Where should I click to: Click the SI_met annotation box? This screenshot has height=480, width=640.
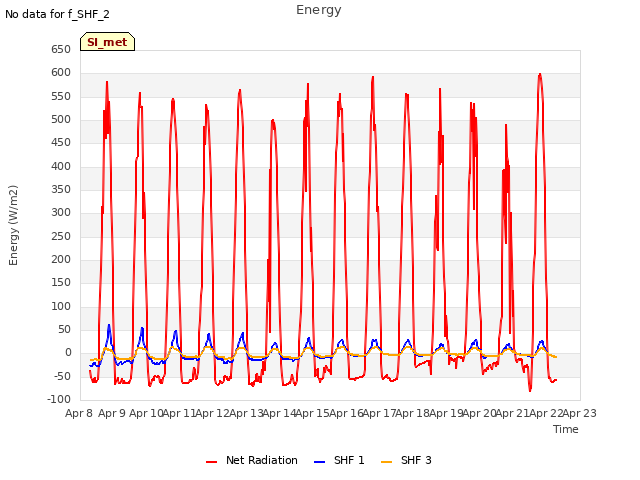107,42
